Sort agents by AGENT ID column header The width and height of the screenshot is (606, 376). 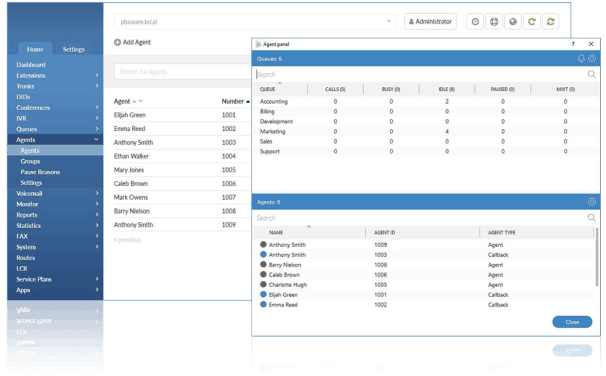click(385, 233)
